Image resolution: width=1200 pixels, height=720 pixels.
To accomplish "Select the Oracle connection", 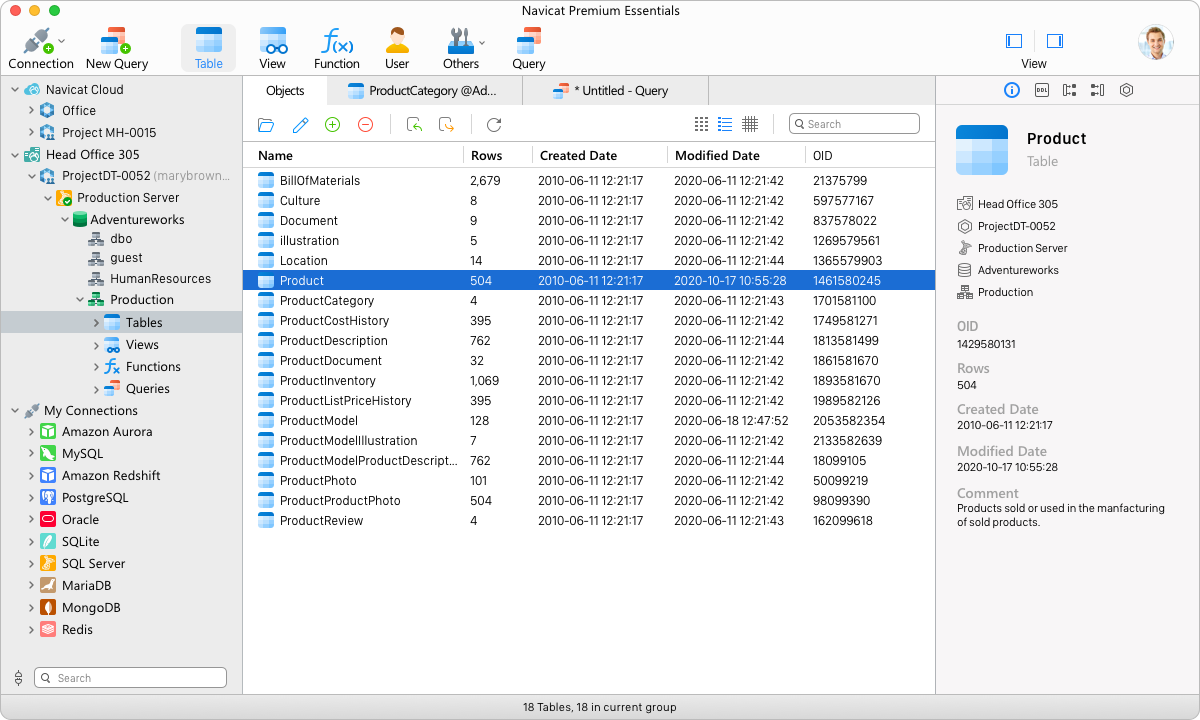I will pos(80,520).
